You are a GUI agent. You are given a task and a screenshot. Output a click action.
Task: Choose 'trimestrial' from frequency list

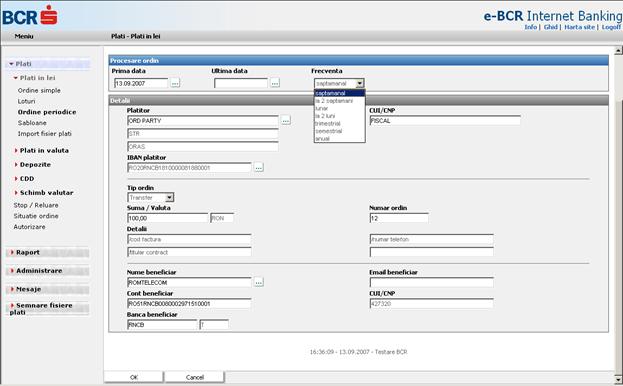pyautogui.click(x=328, y=124)
